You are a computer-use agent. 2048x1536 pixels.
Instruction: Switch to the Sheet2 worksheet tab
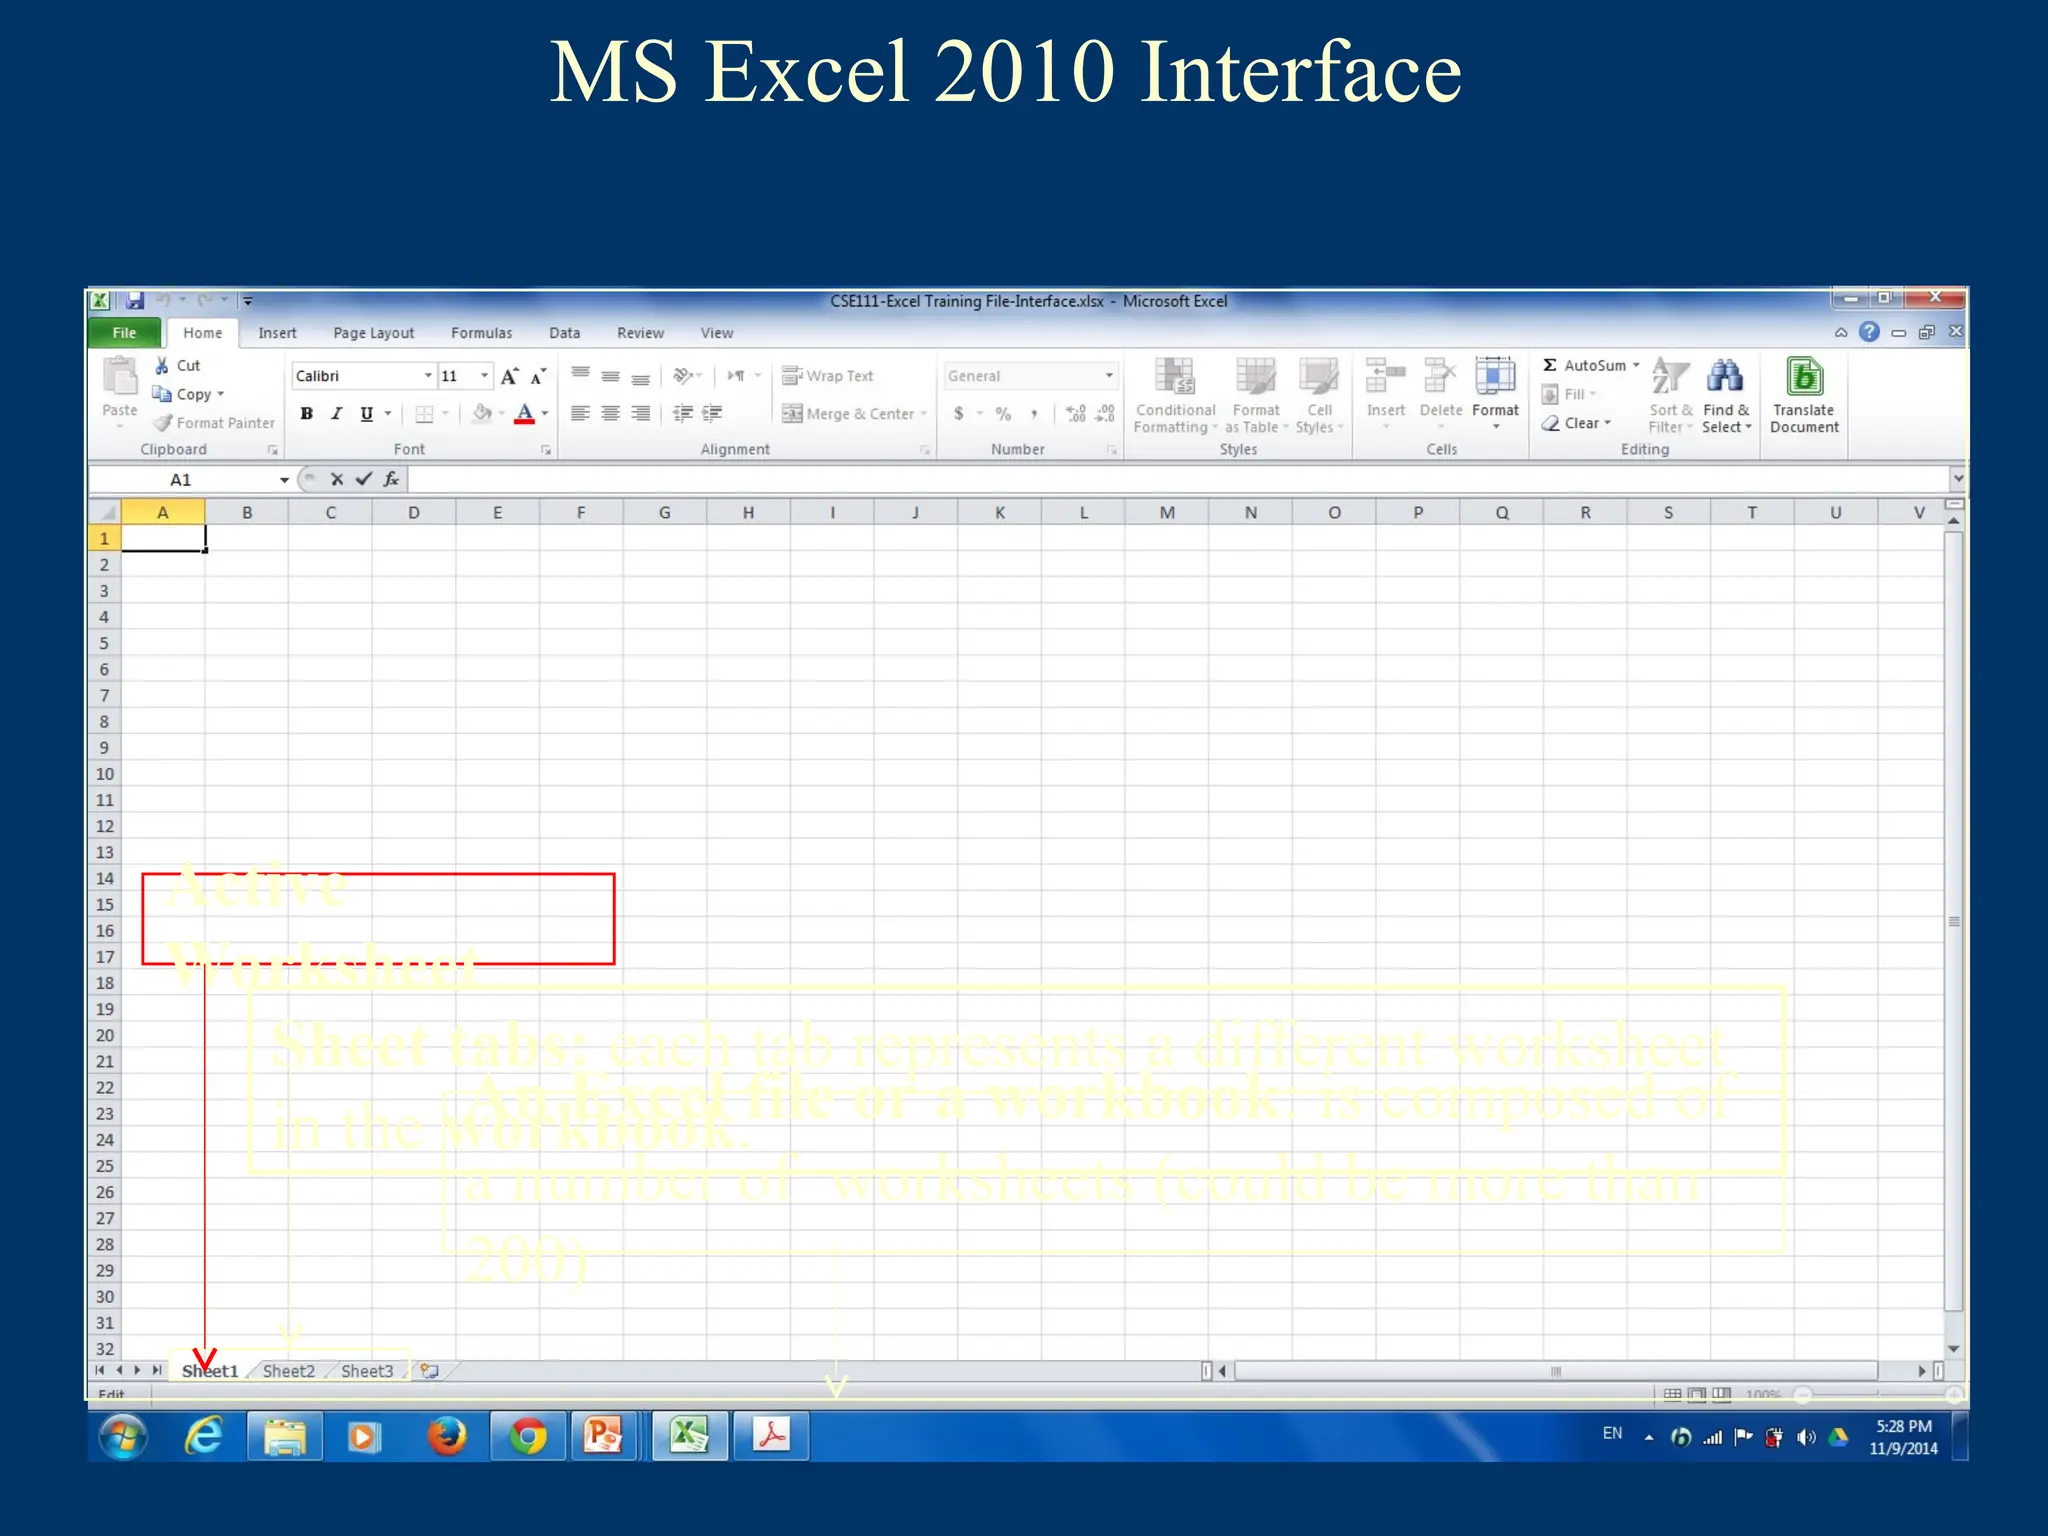(288, 1371)
